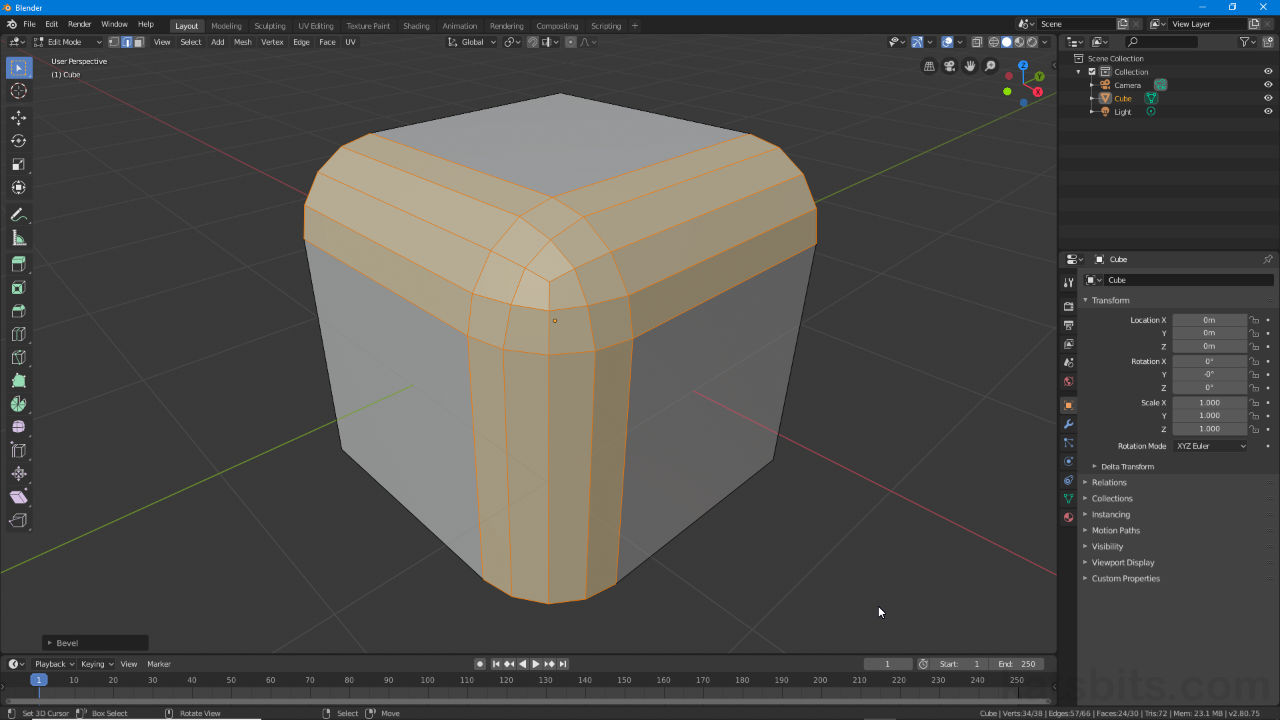Open the Render menu
This screenshot has height=720, width=1280.
coord(80,24)
